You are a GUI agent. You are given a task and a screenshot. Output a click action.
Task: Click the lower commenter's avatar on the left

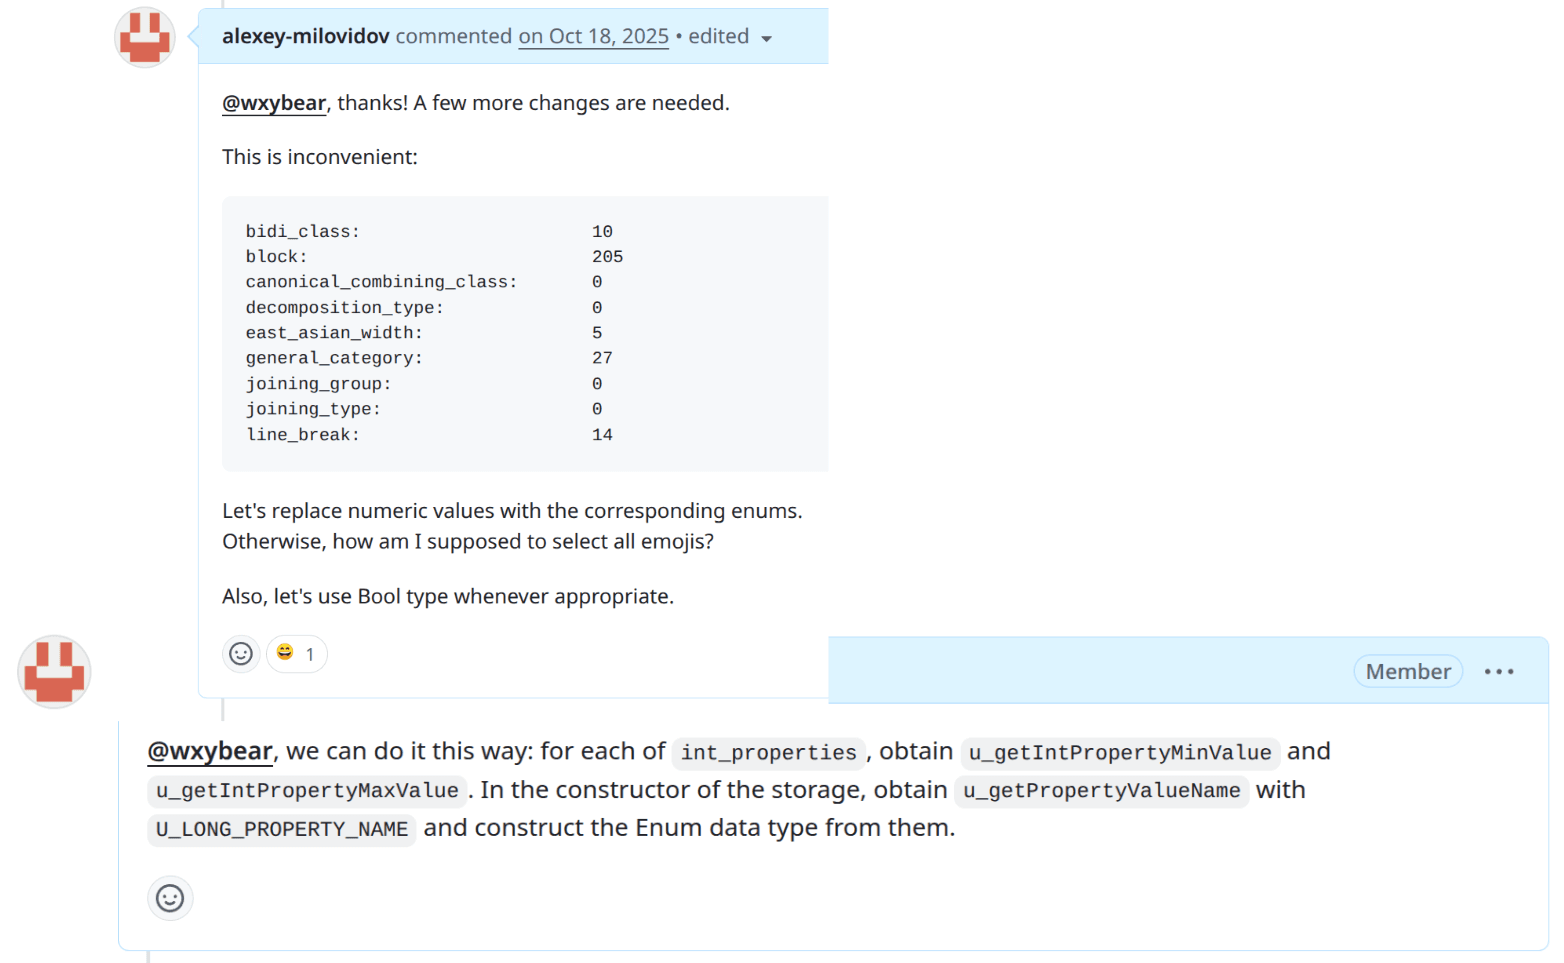point(54,672)
